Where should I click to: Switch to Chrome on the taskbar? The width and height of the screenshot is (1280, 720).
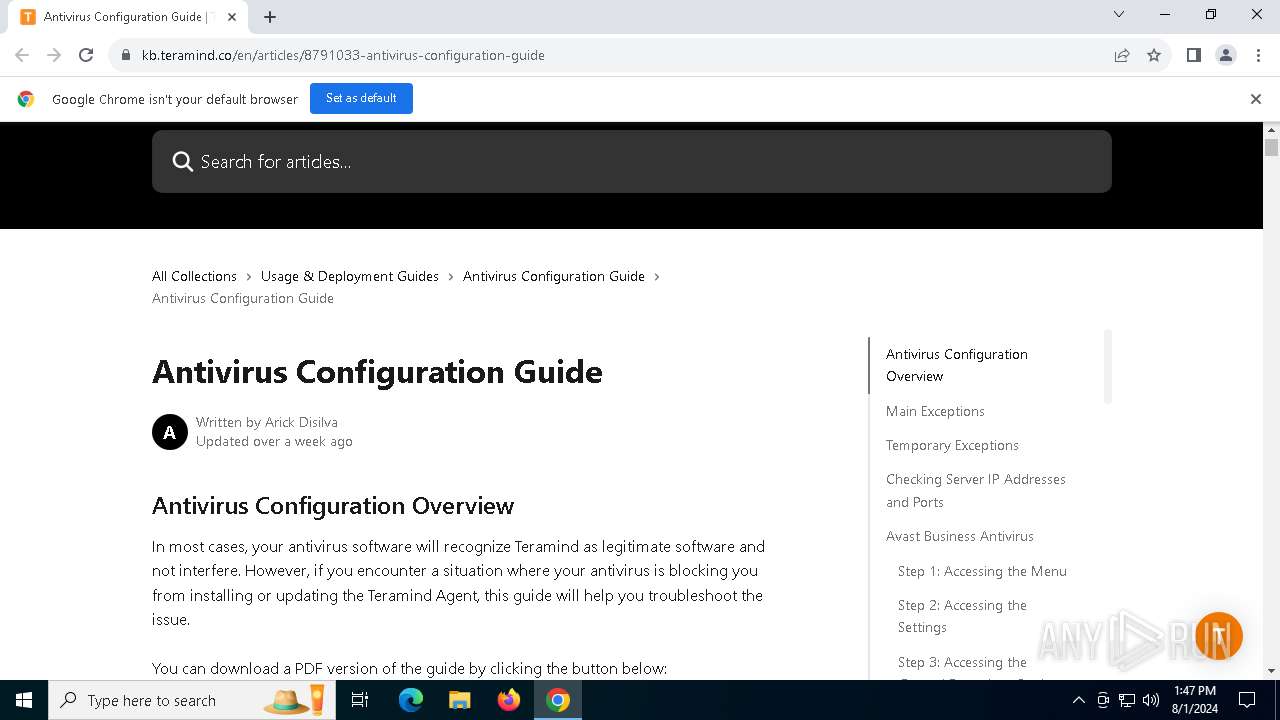[x=558, y=700]
